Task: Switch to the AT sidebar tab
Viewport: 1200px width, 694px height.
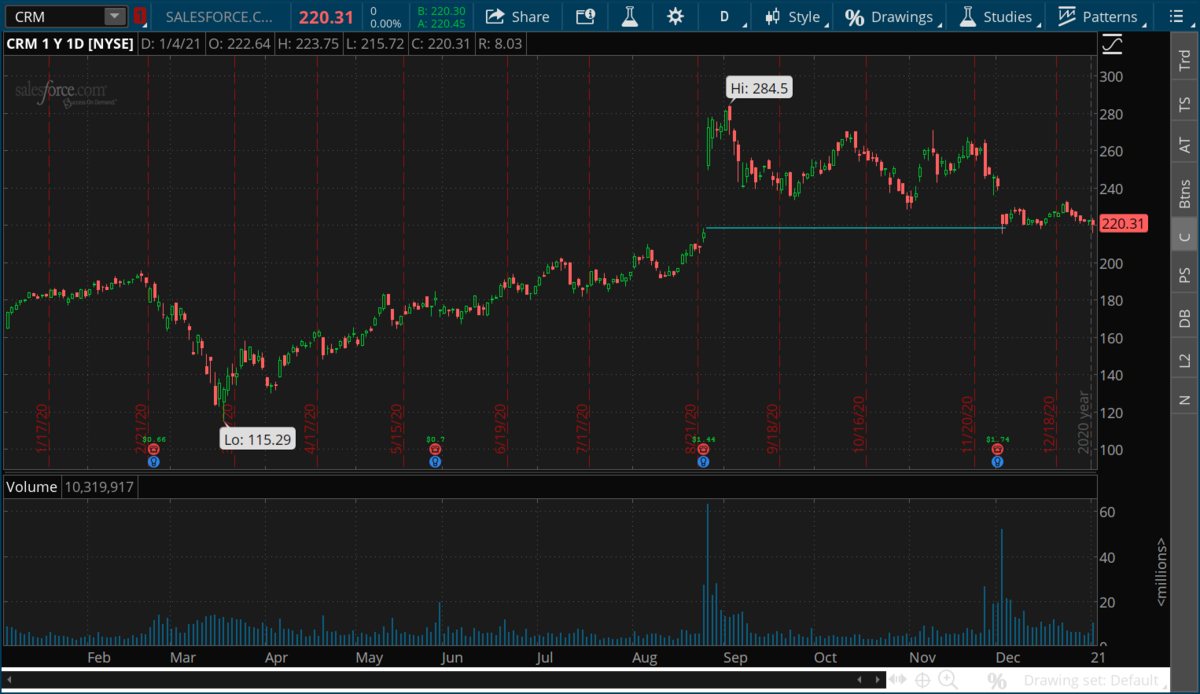Action: coord(1185,146)
